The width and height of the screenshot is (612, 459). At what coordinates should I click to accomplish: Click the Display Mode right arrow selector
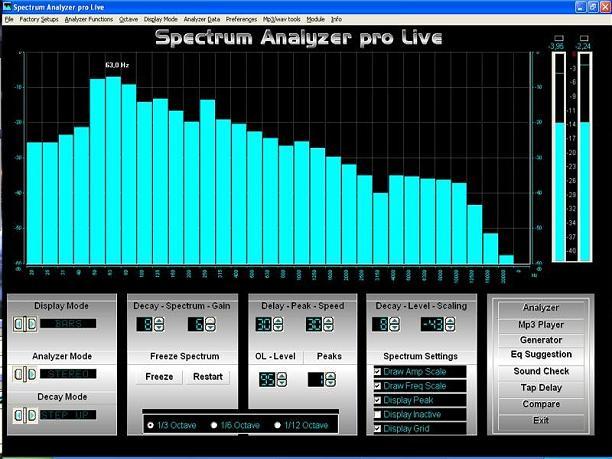click(32, 324)
